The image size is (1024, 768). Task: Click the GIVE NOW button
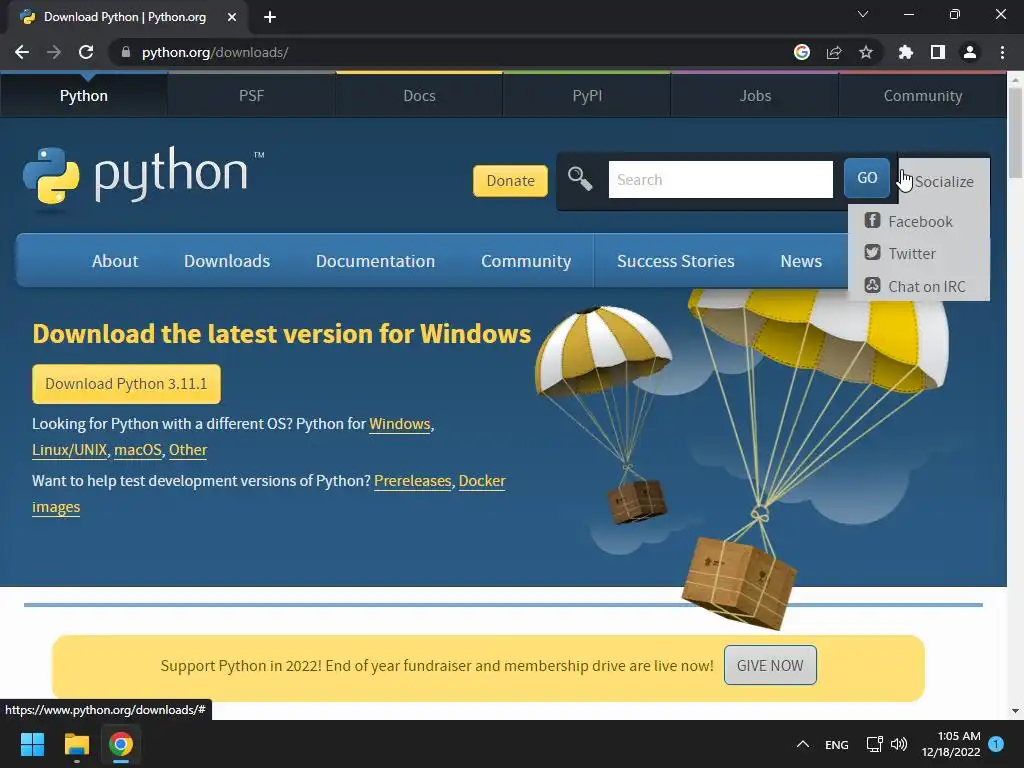tap(770, 665)
